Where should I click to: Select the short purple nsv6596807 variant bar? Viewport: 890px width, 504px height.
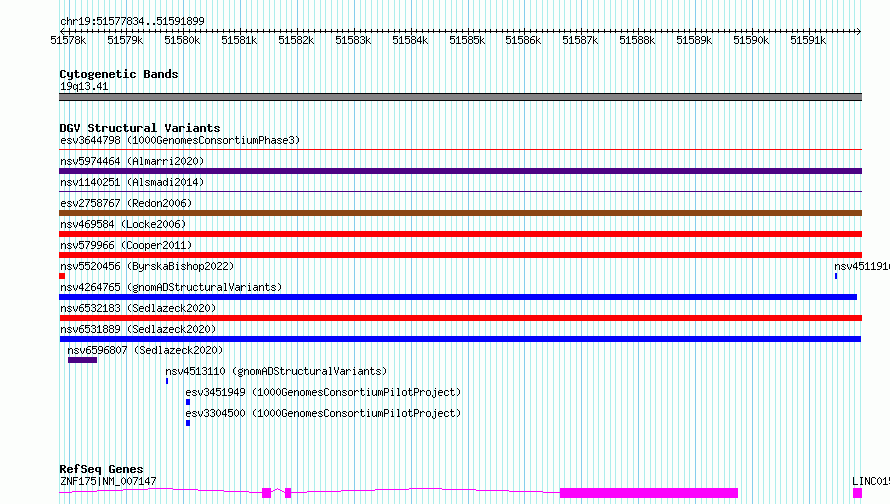[82, 360]
